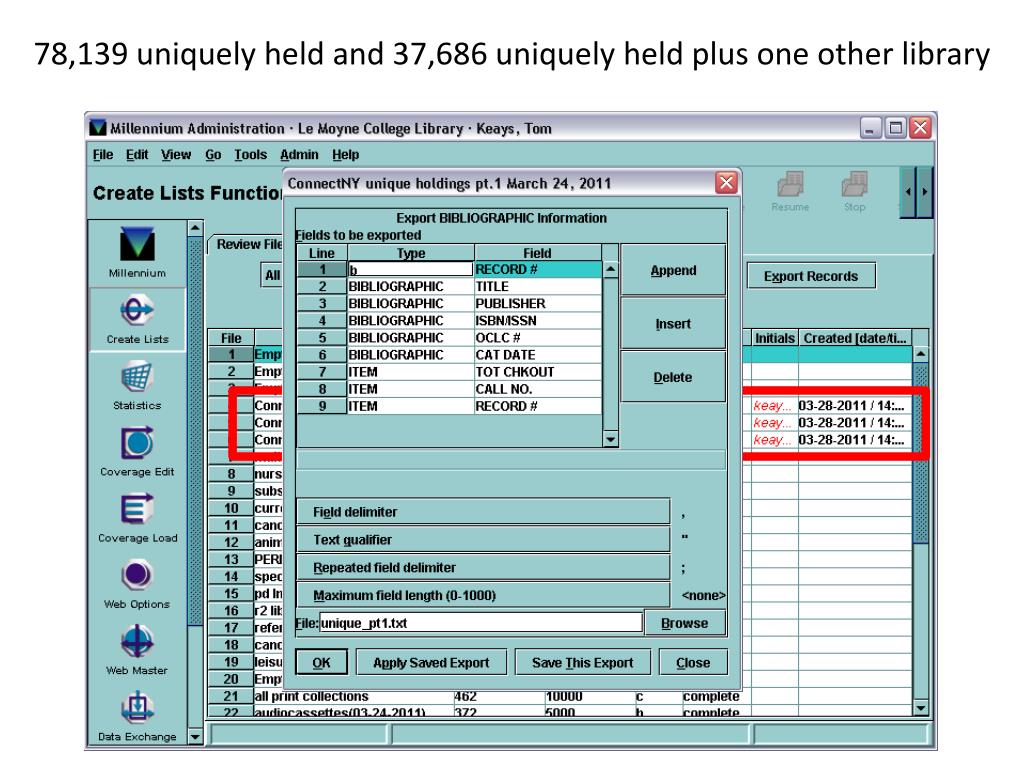The image size is (1024, 768).
Task: Click the Resume toolbar icon
Action: (x=790, y=193)
